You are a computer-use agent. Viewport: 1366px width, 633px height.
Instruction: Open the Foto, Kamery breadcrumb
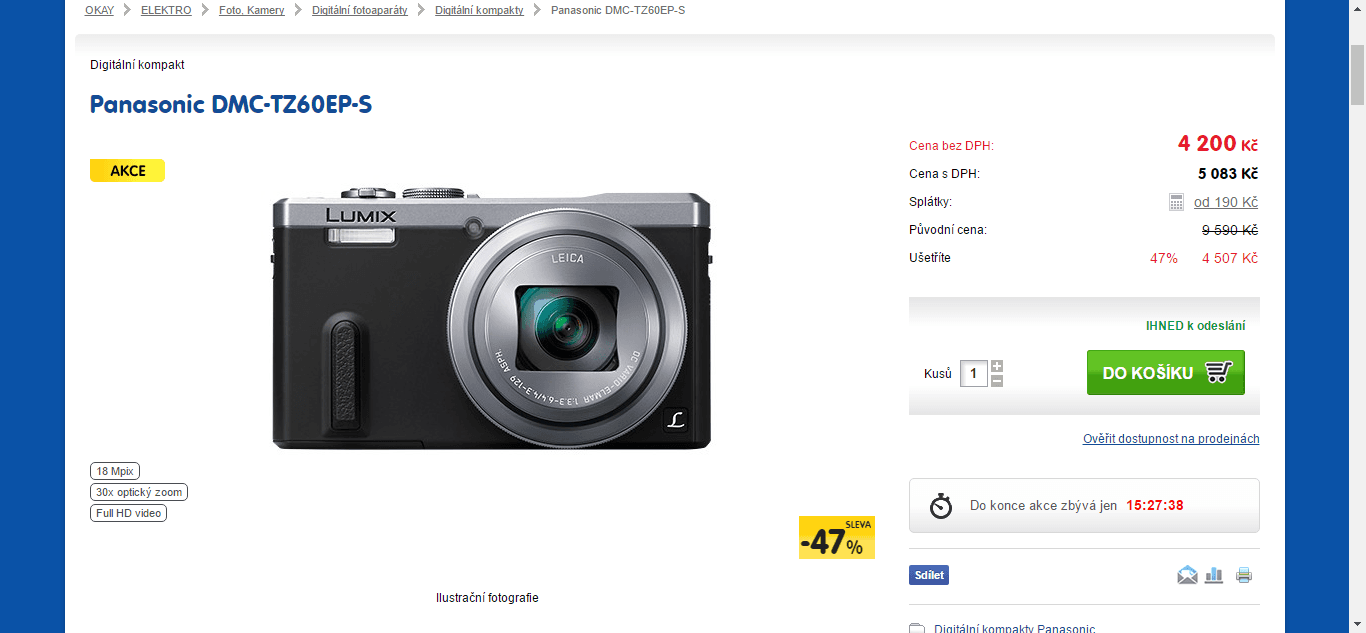pos(252,10)
